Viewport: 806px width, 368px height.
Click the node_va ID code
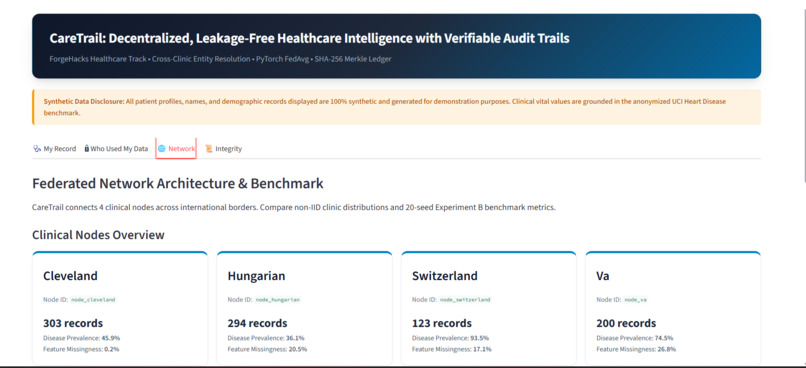pyautogui.click(x=635, y=299)
